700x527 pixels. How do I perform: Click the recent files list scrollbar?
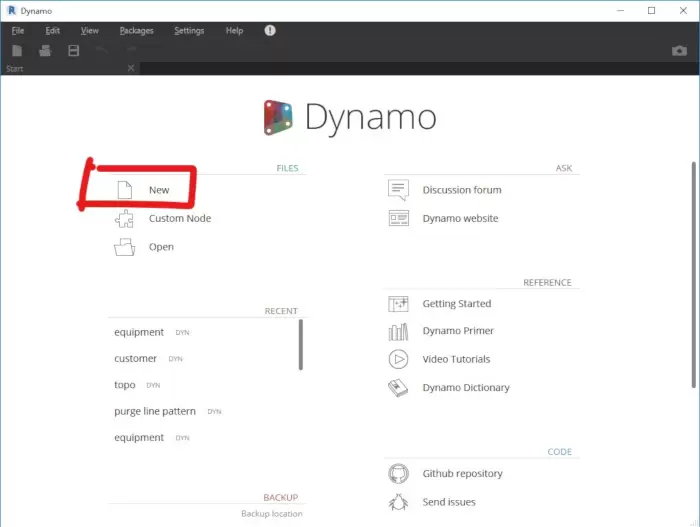pos(300,345)
